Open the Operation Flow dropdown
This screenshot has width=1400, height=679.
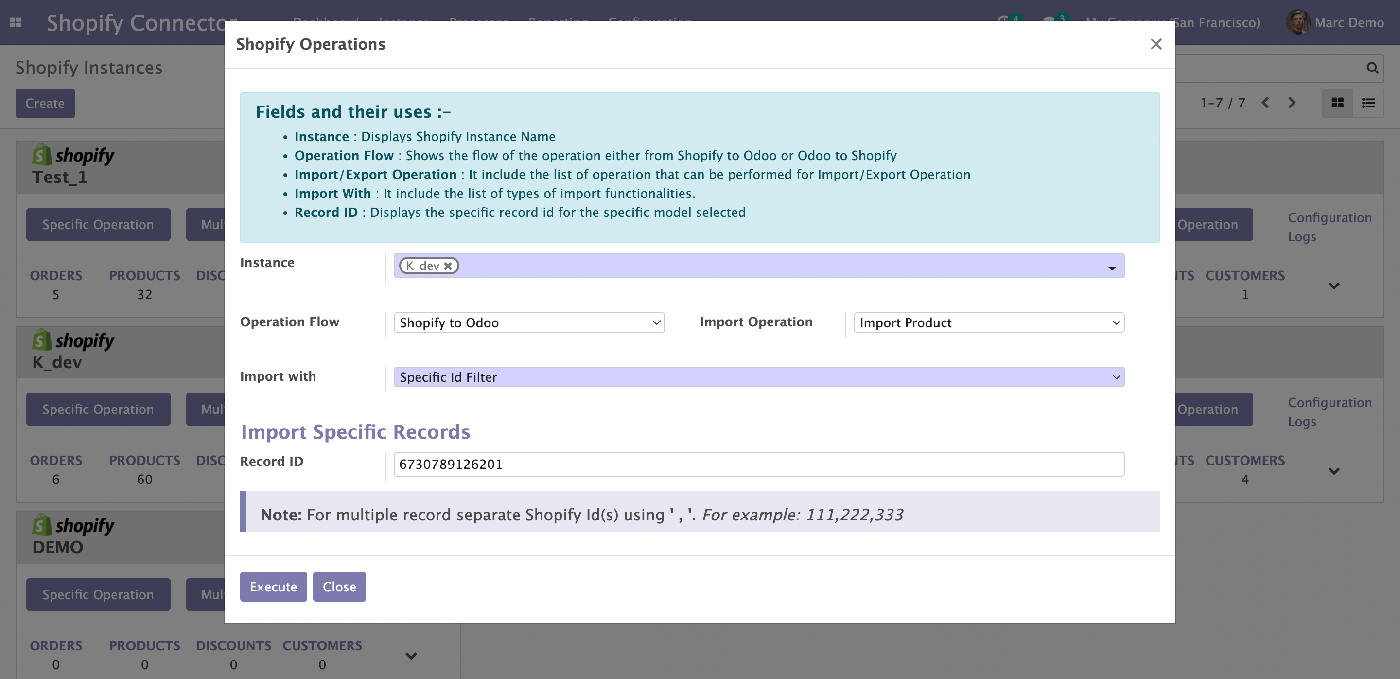(x=529, y=323)
